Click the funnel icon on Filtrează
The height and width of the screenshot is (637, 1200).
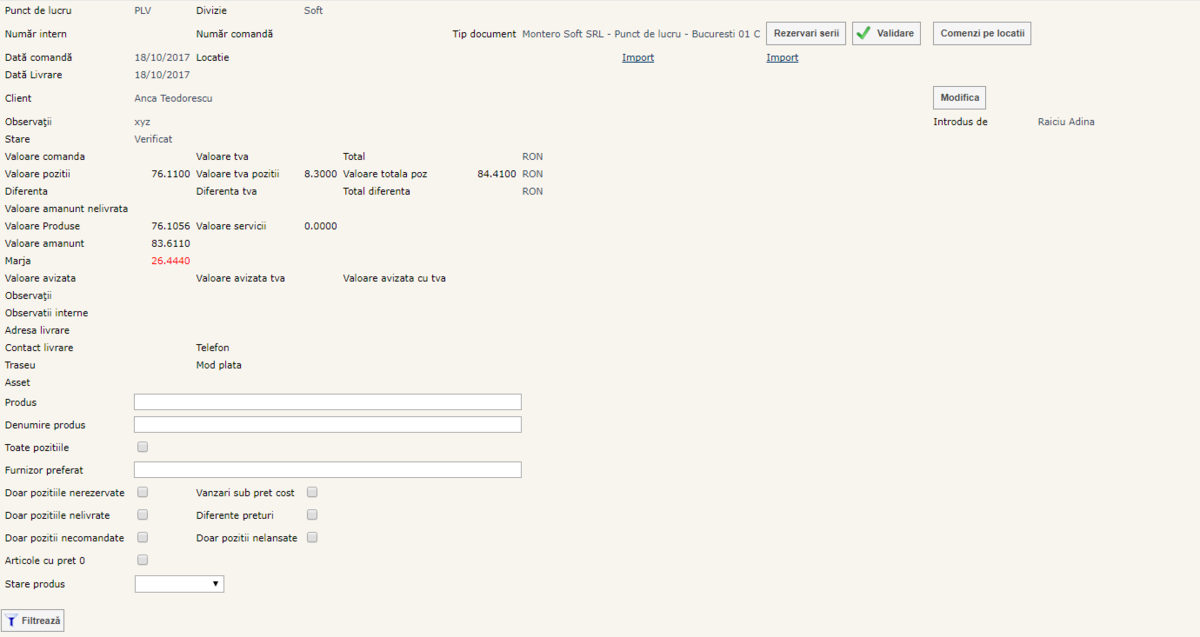[x=11, y=621]
